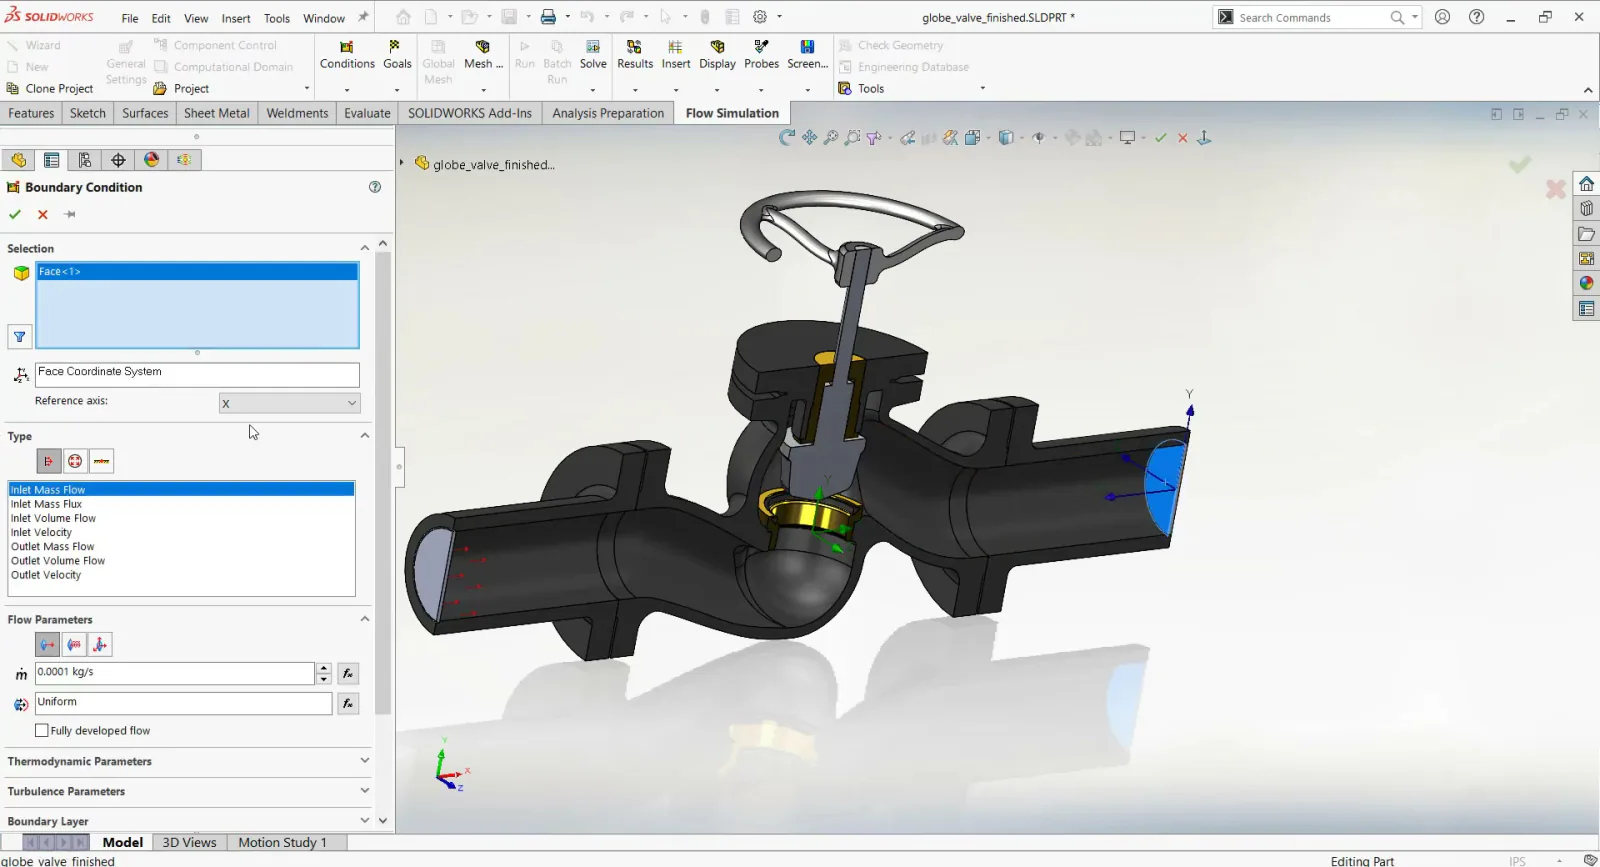Enable the Fully developed flow checkbox
Viewport: 1600px width, 867px height.
(x=42, y=731)
